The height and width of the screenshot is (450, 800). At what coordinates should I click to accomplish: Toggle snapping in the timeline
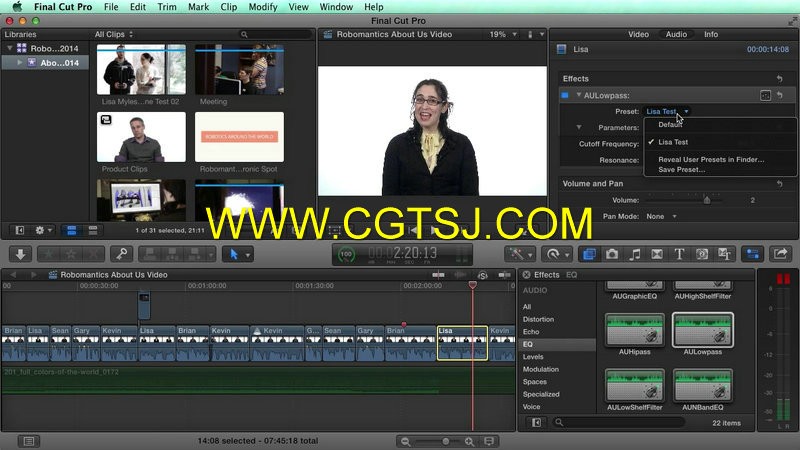point(505,275)
